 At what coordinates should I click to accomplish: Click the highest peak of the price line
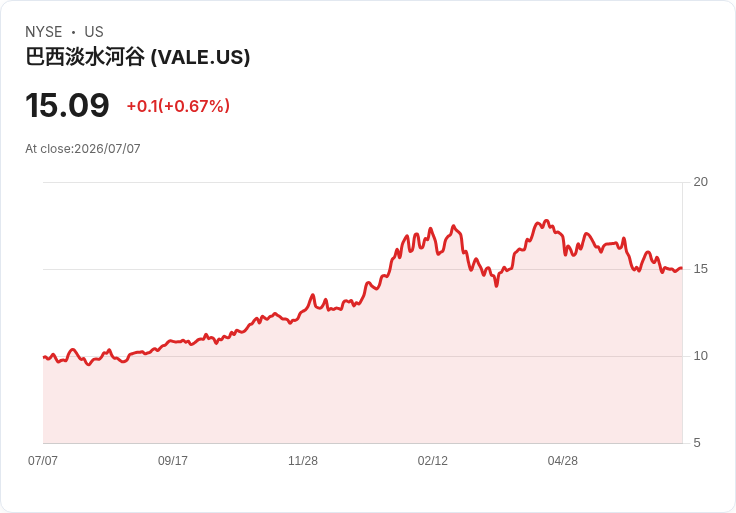(x=546, y=221)
